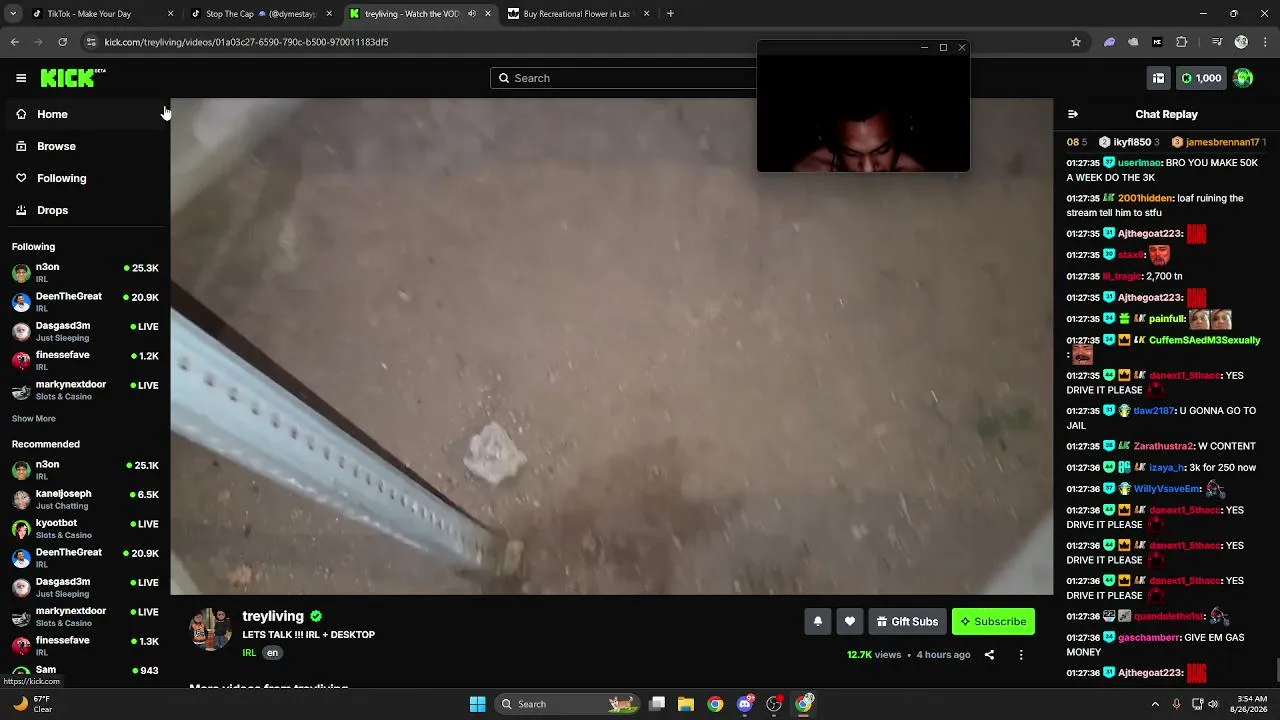Follow treyliving with the heart button

pos(850,622)
